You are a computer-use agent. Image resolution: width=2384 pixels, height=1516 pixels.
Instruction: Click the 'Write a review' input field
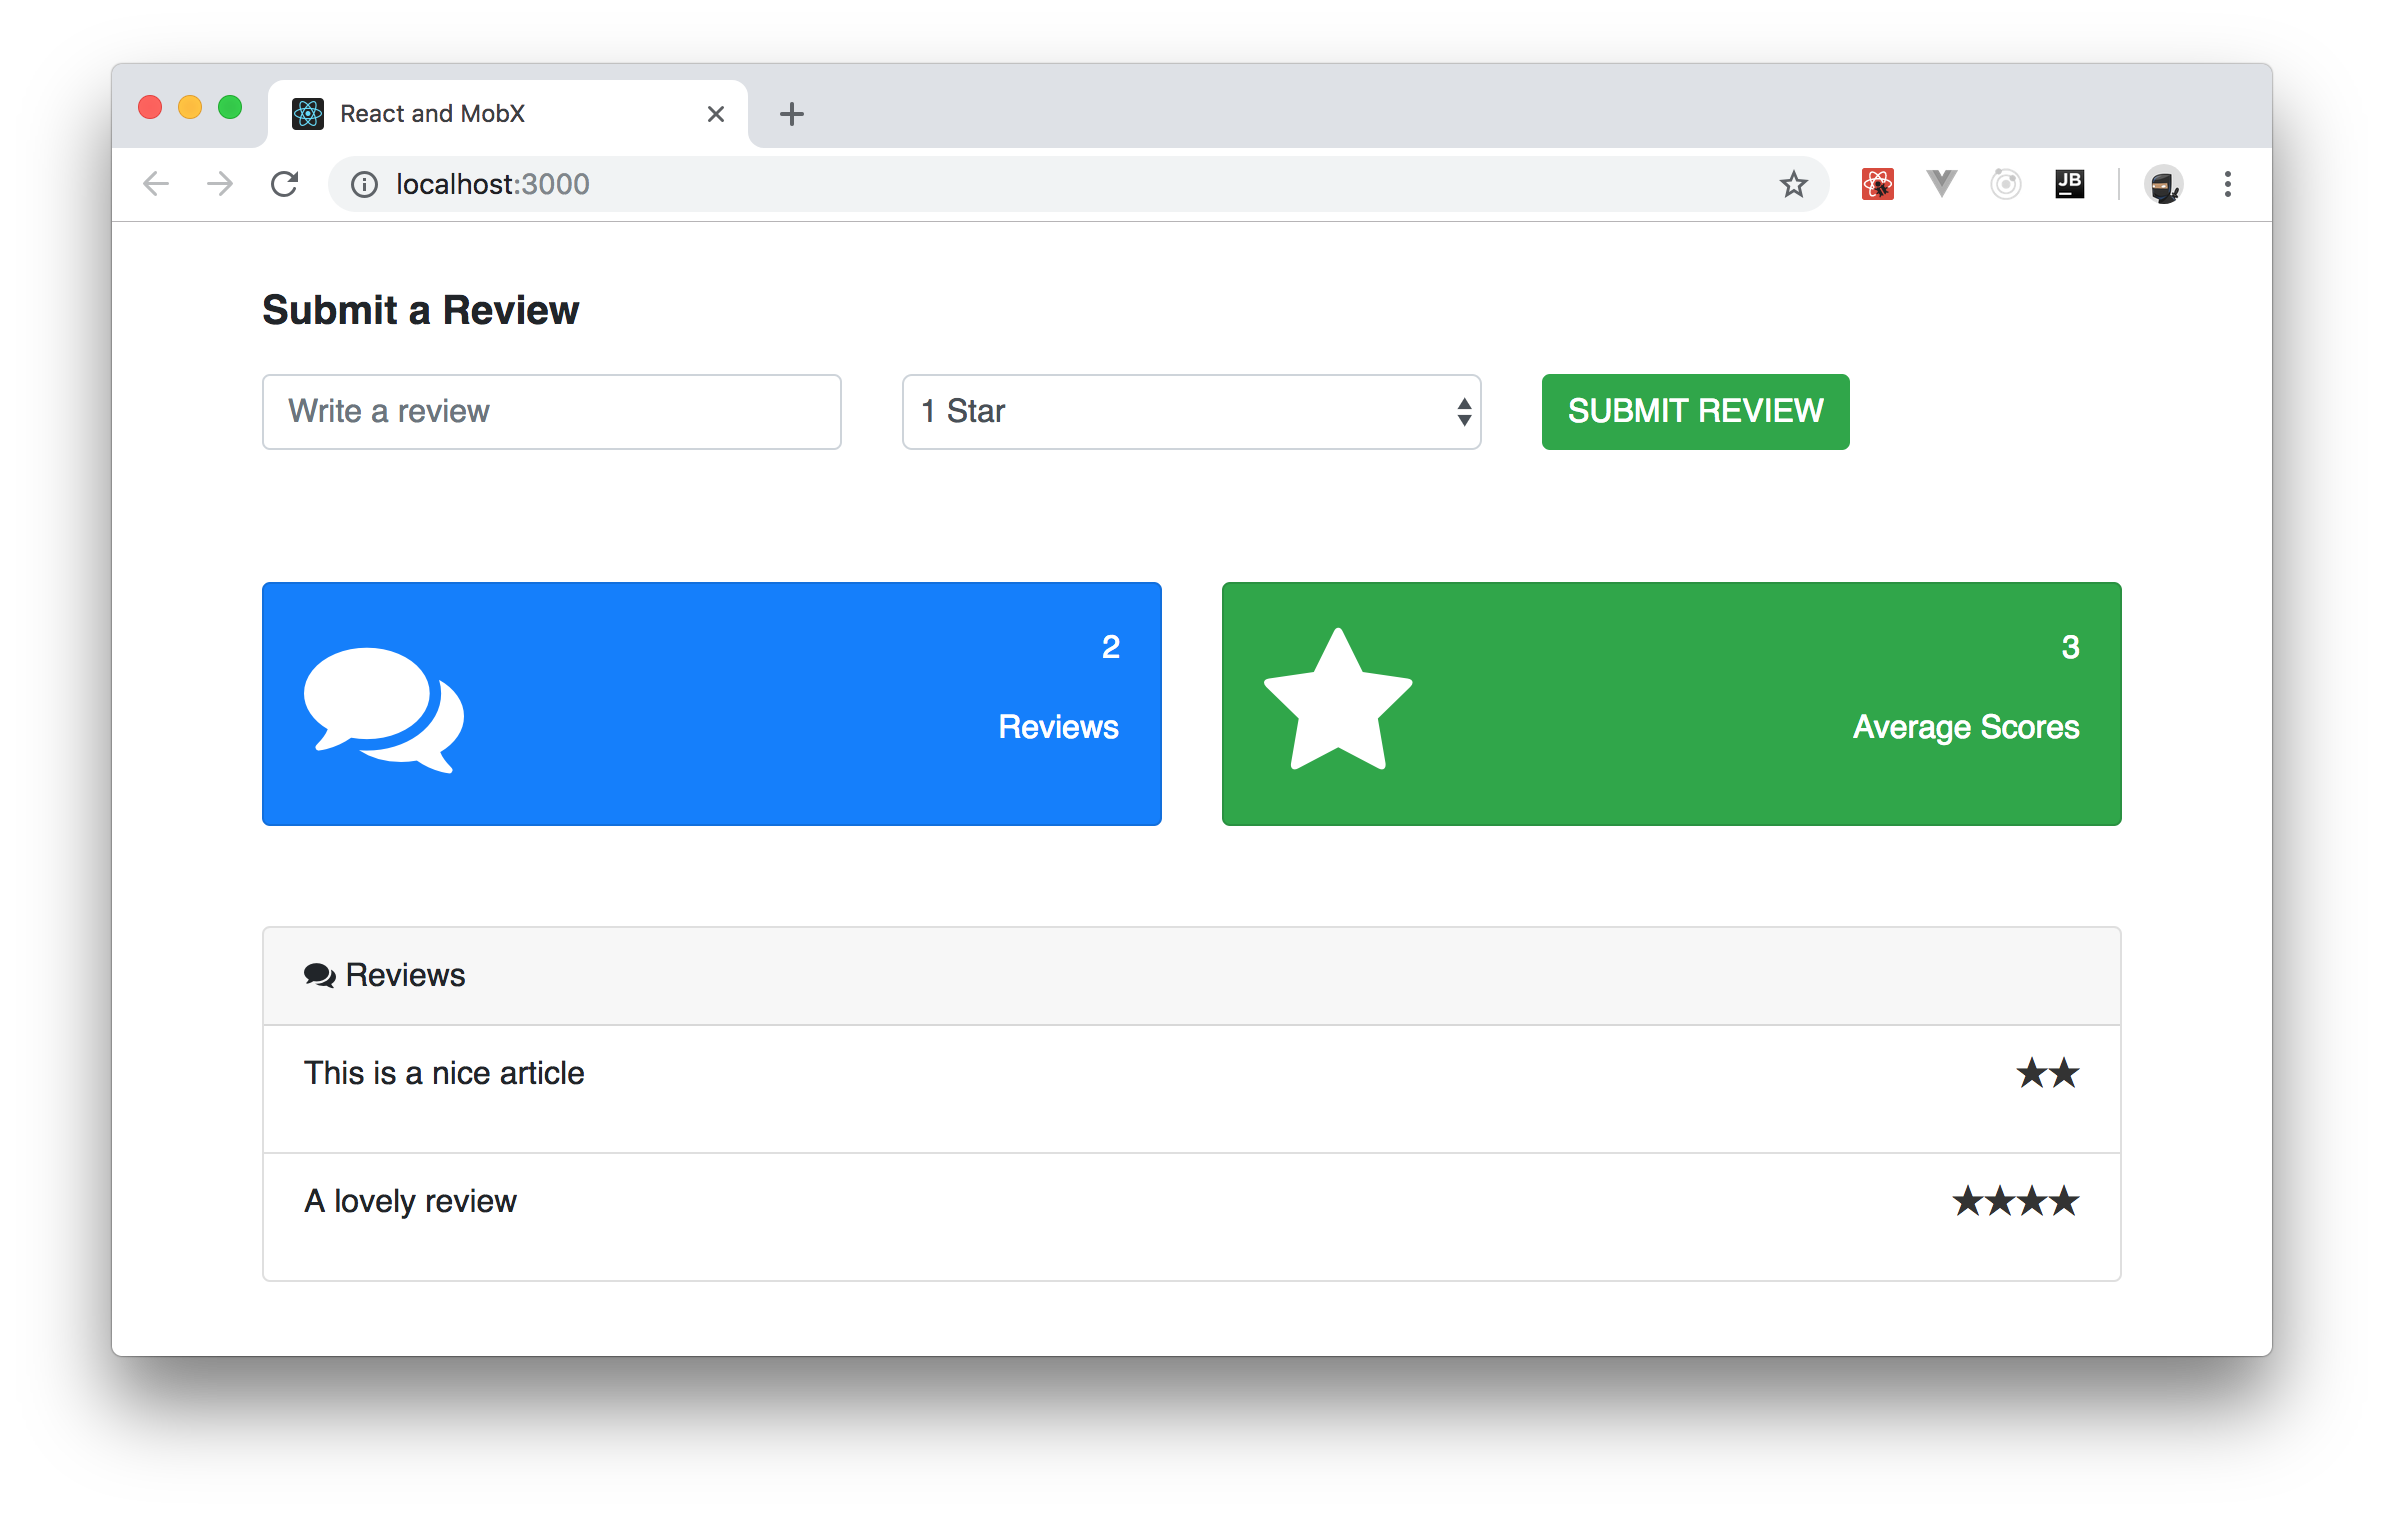[554, 412]
